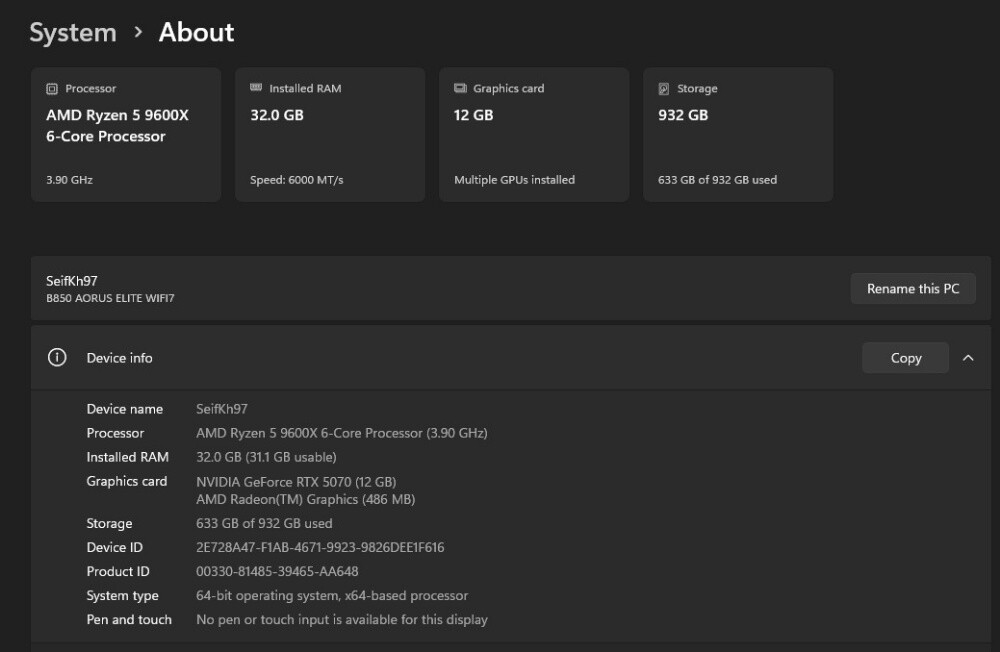Click the processor value with (3.90 GHz)
Screen dimensions: 1000x652
click(342, 433)
